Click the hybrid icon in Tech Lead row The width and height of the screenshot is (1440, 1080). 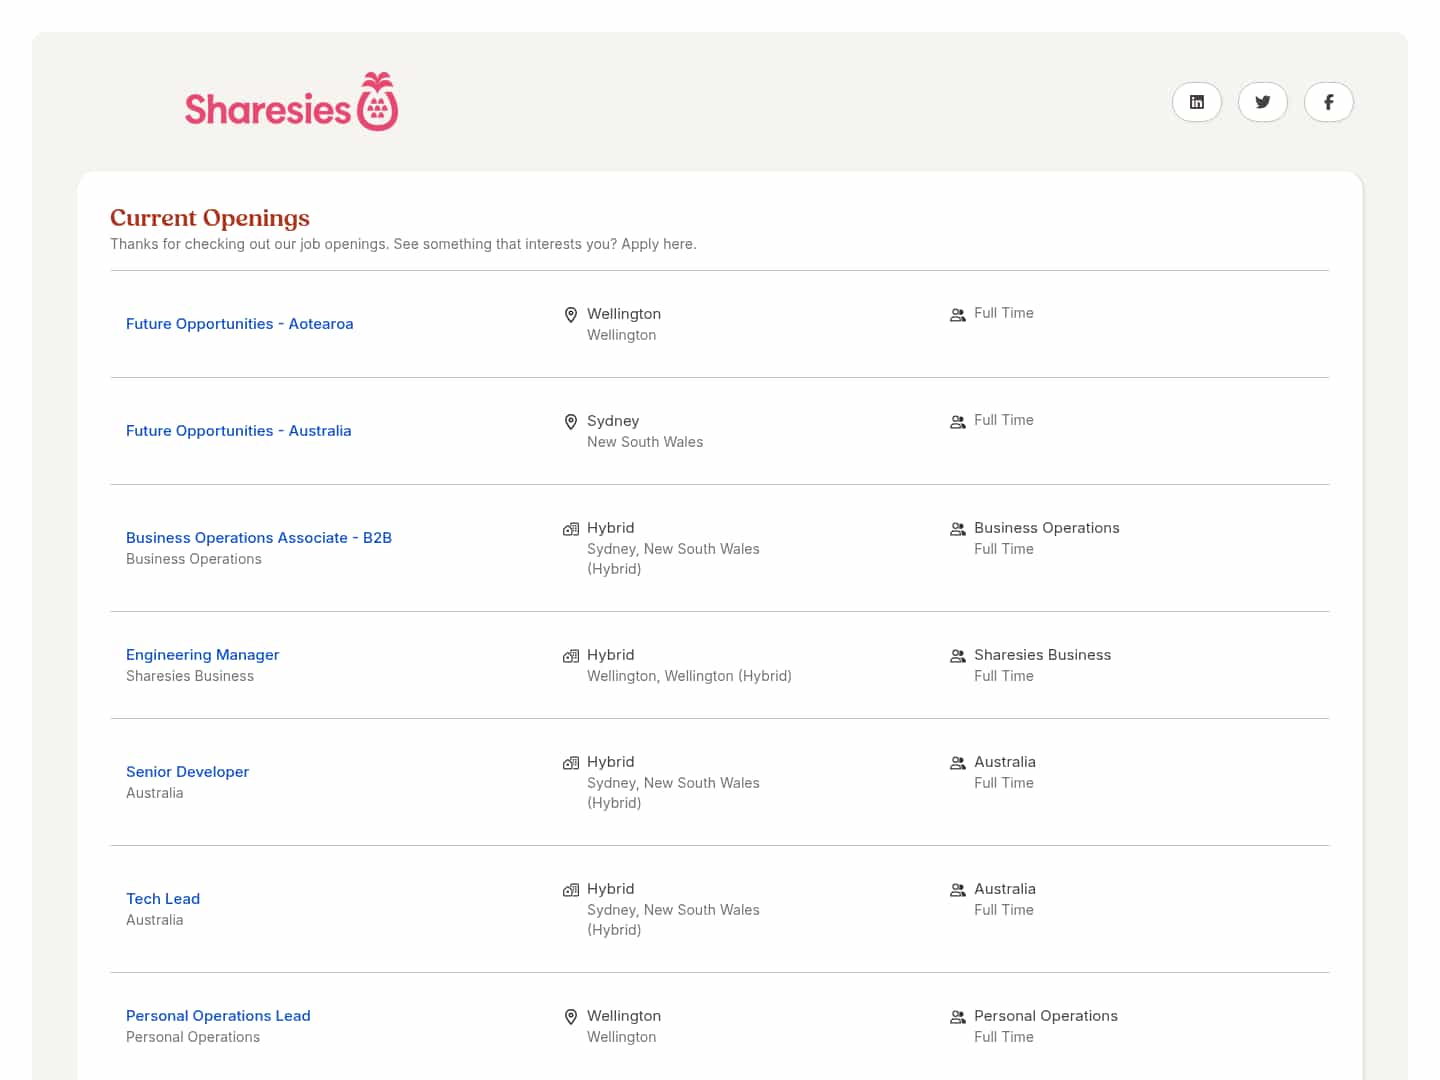tap(571, 890)
